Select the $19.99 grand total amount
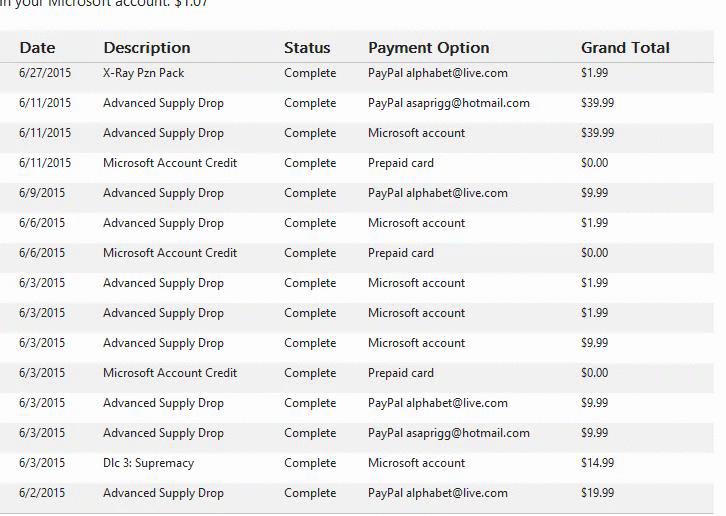Image resolution: width=726 pixels, height=516 pixels. (597, 493)
